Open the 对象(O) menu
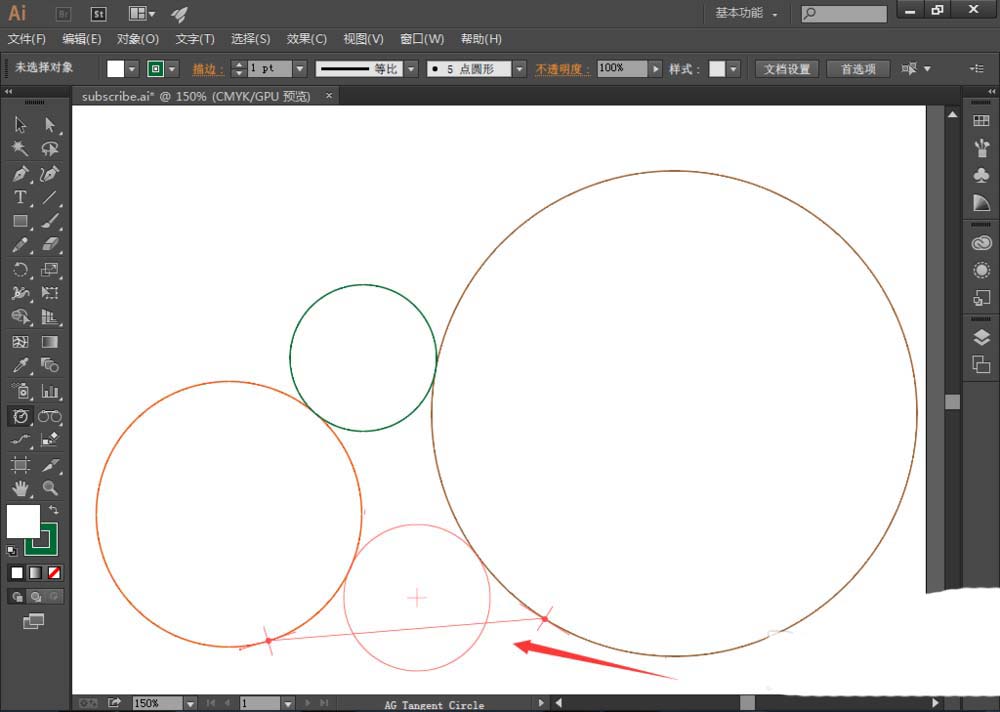Screen dimensions: 1000x712 pos(137,39)
